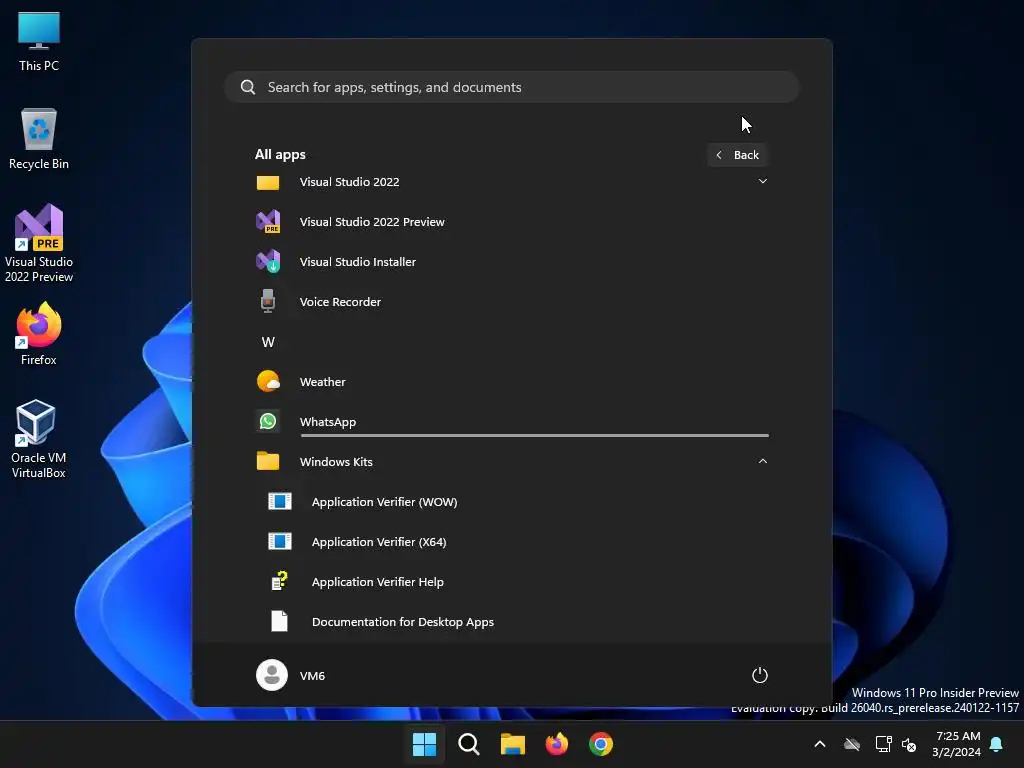Screen dimensions: 1024x768
Task: Open Application Verifier (X64) icon
Action: coord(280,541)
